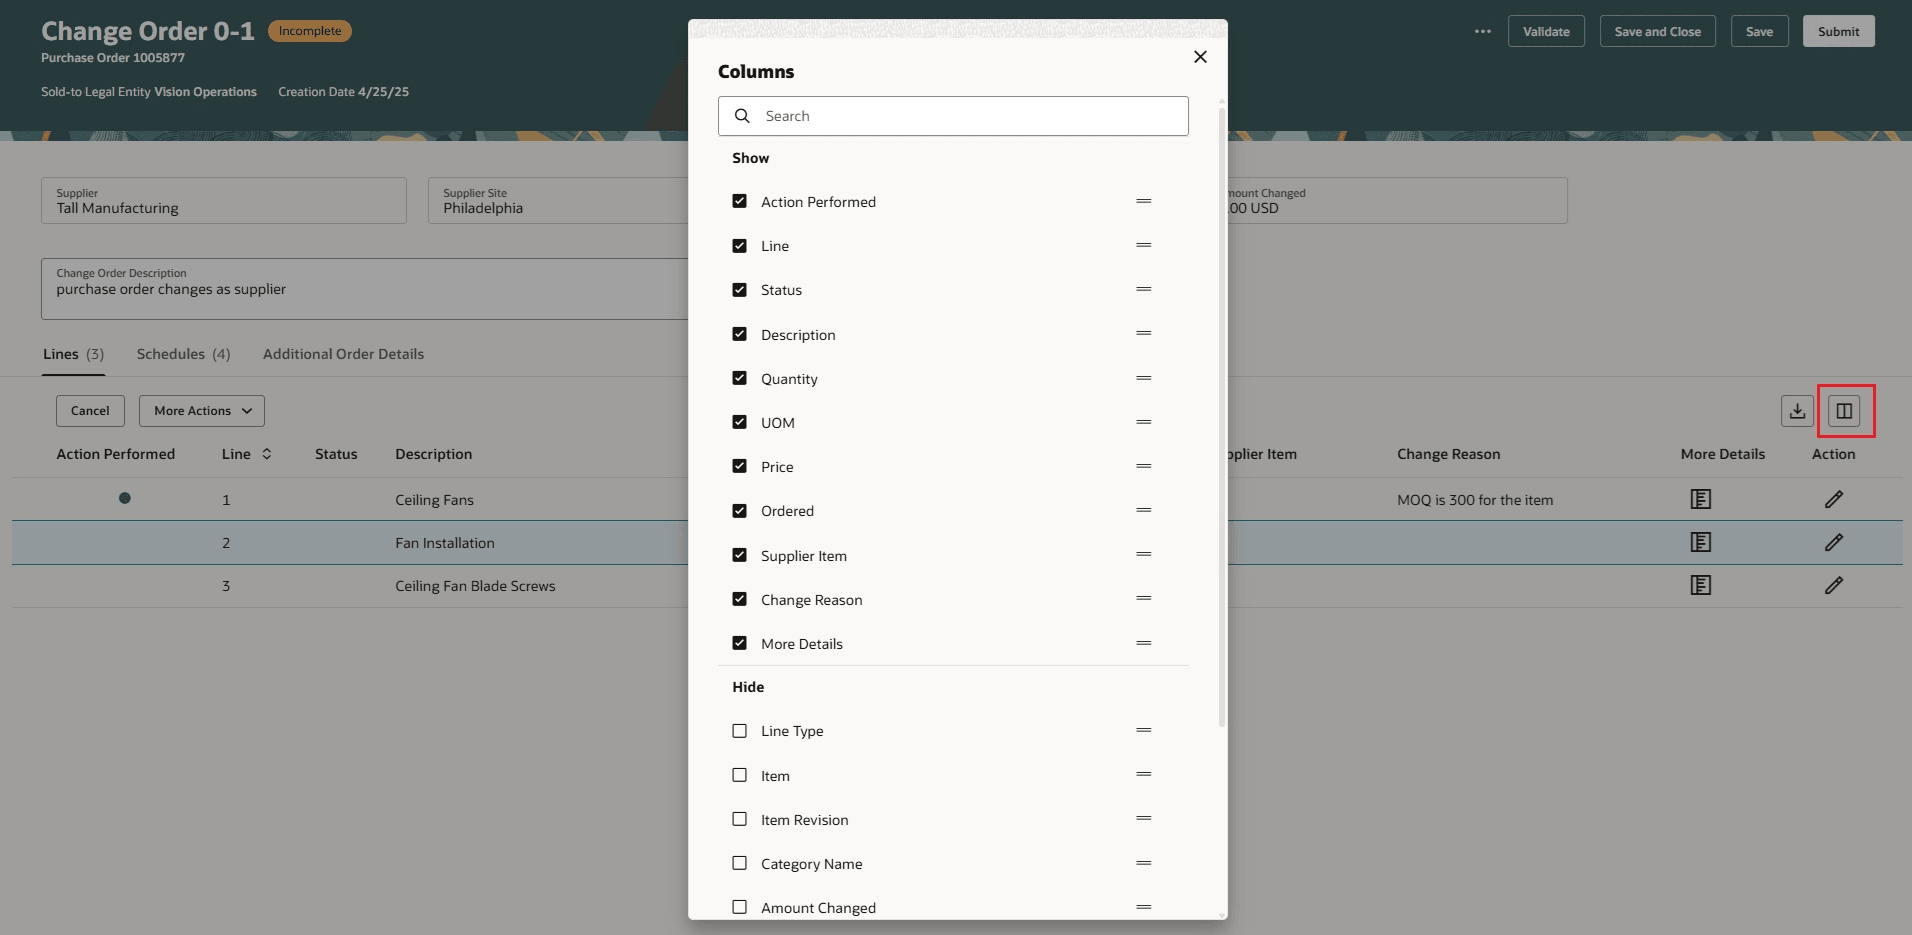The width and height of the screenshot is (1912, 935).
Task: Open More Details icon for line 3
Action: 1701,585
